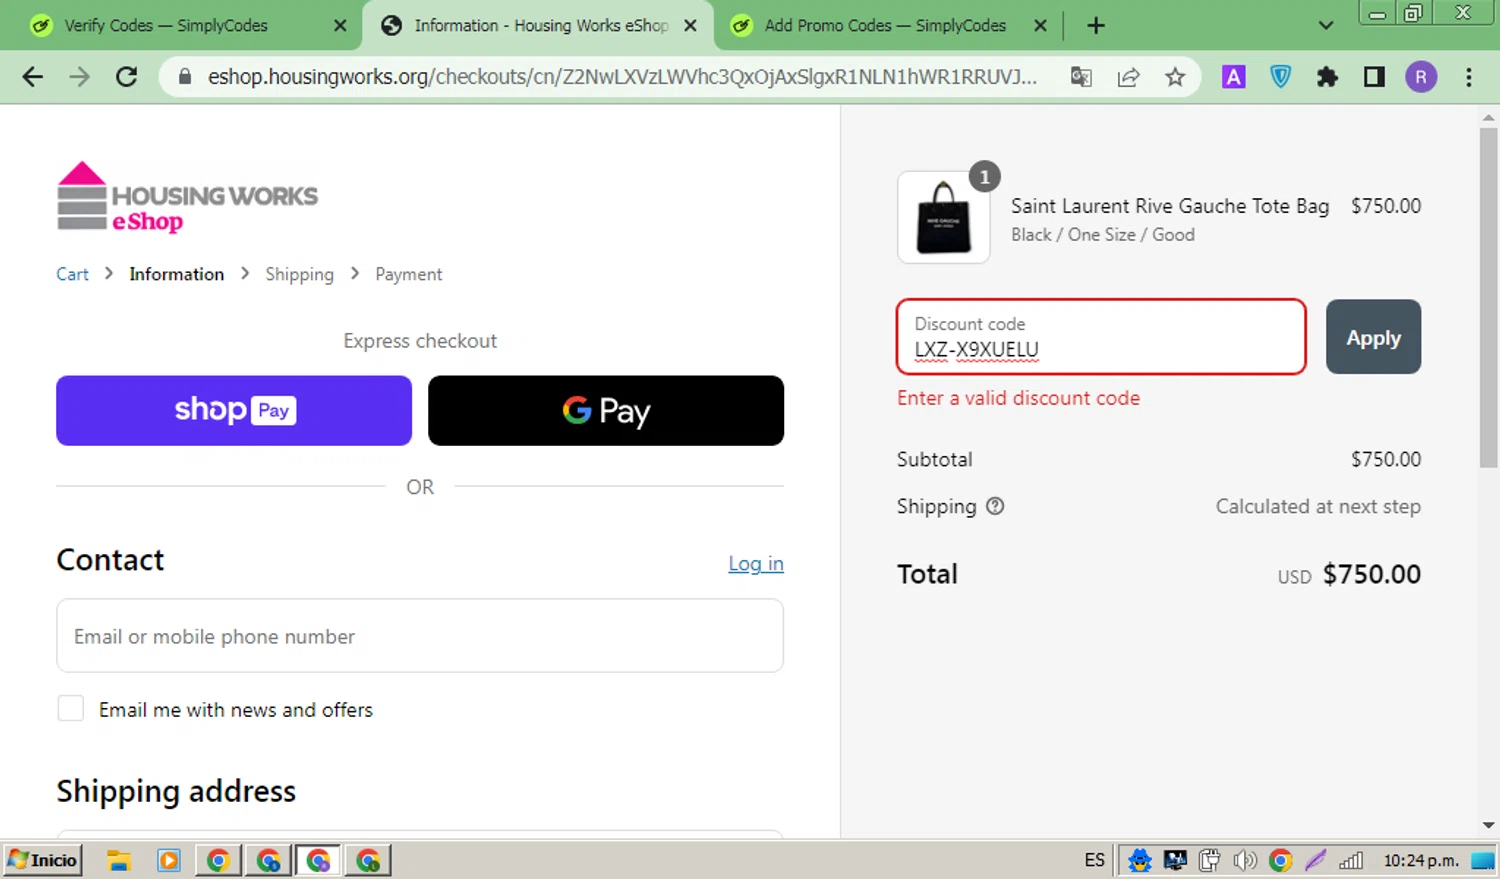Click the taskbar clock 10:24 p.m.

point(1421,860)
